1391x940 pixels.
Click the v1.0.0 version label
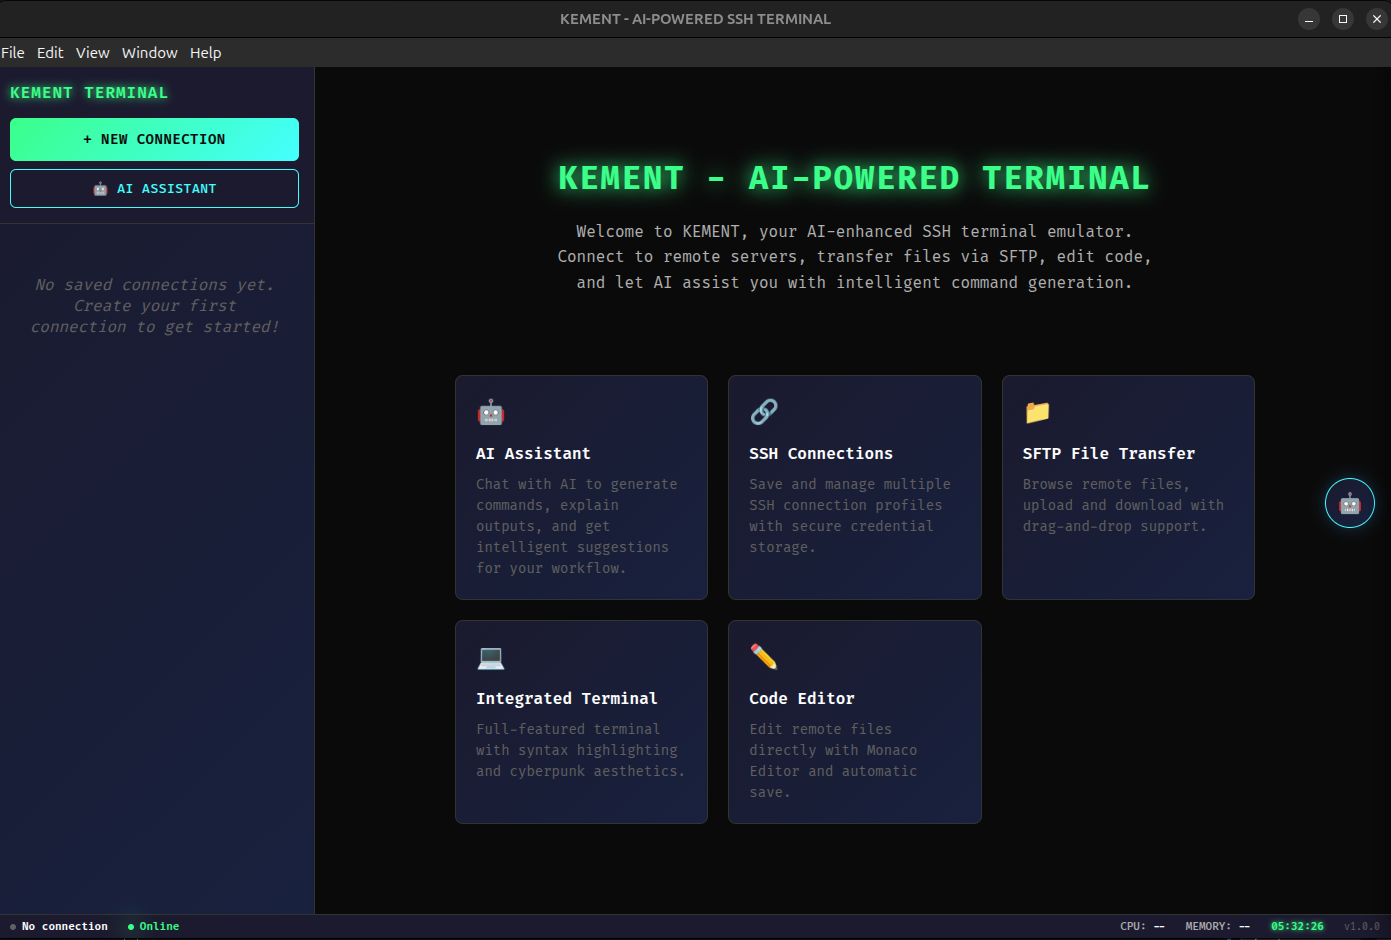point(1361,927)
